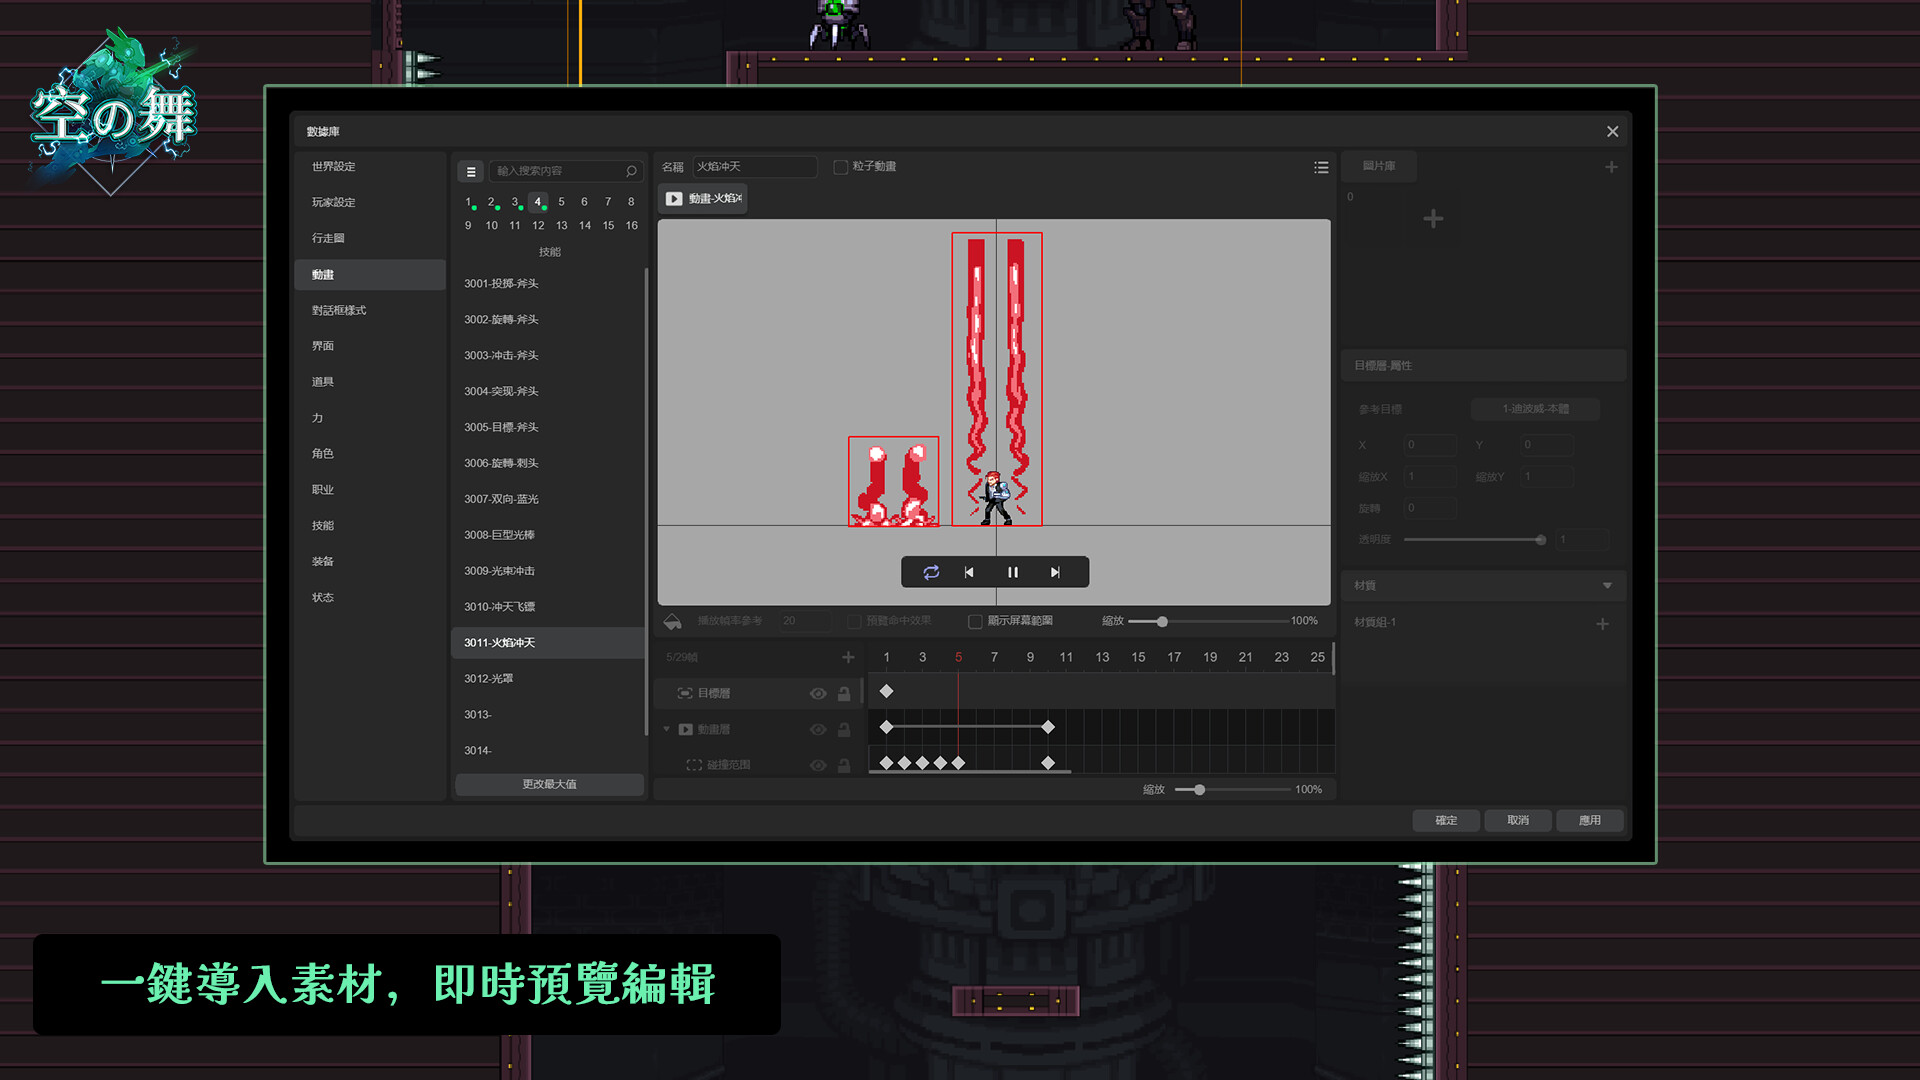Open the list menu beside search box
The height and width of the screenshot is (1080, 1920).
click(x=471, y=171)
